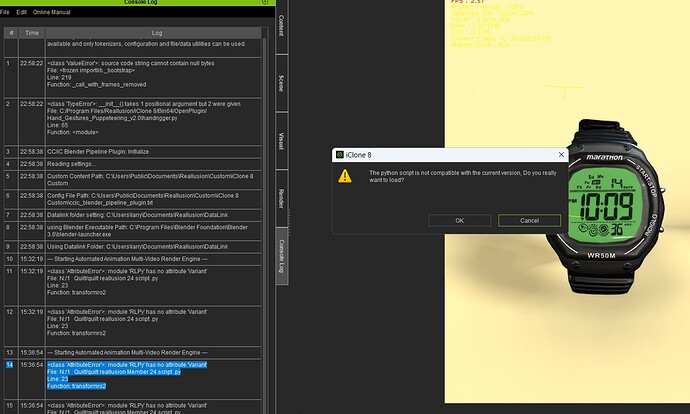Select the Config File Path log row

tap(133, 199)
